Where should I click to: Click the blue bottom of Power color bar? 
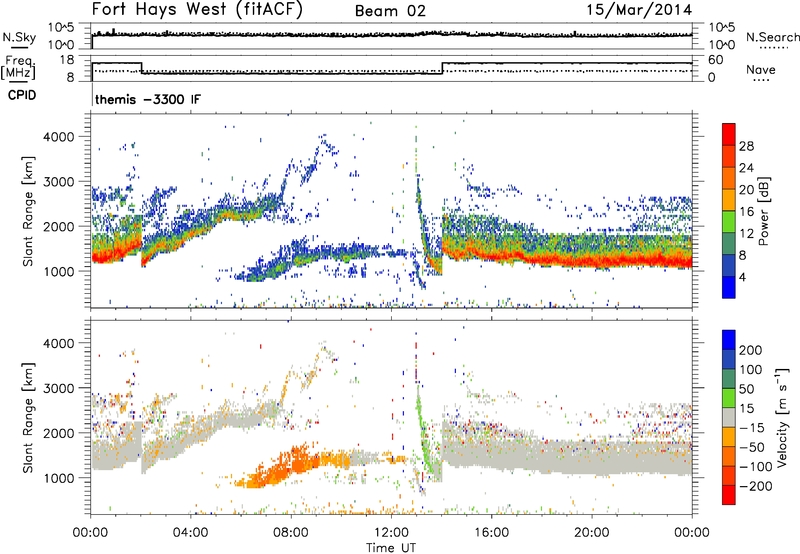729,288
